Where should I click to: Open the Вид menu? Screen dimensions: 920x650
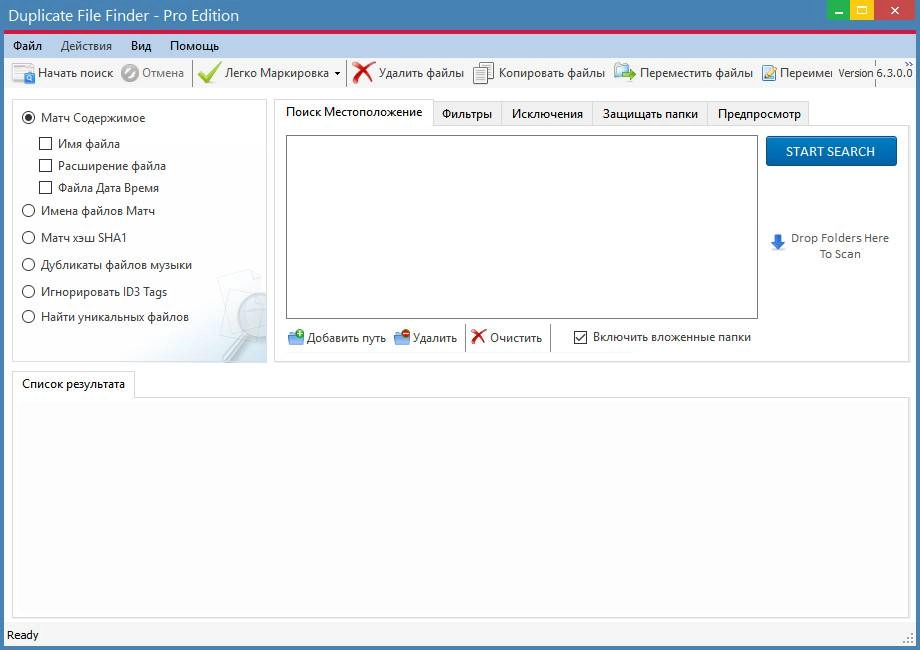(x=141, y=46)
